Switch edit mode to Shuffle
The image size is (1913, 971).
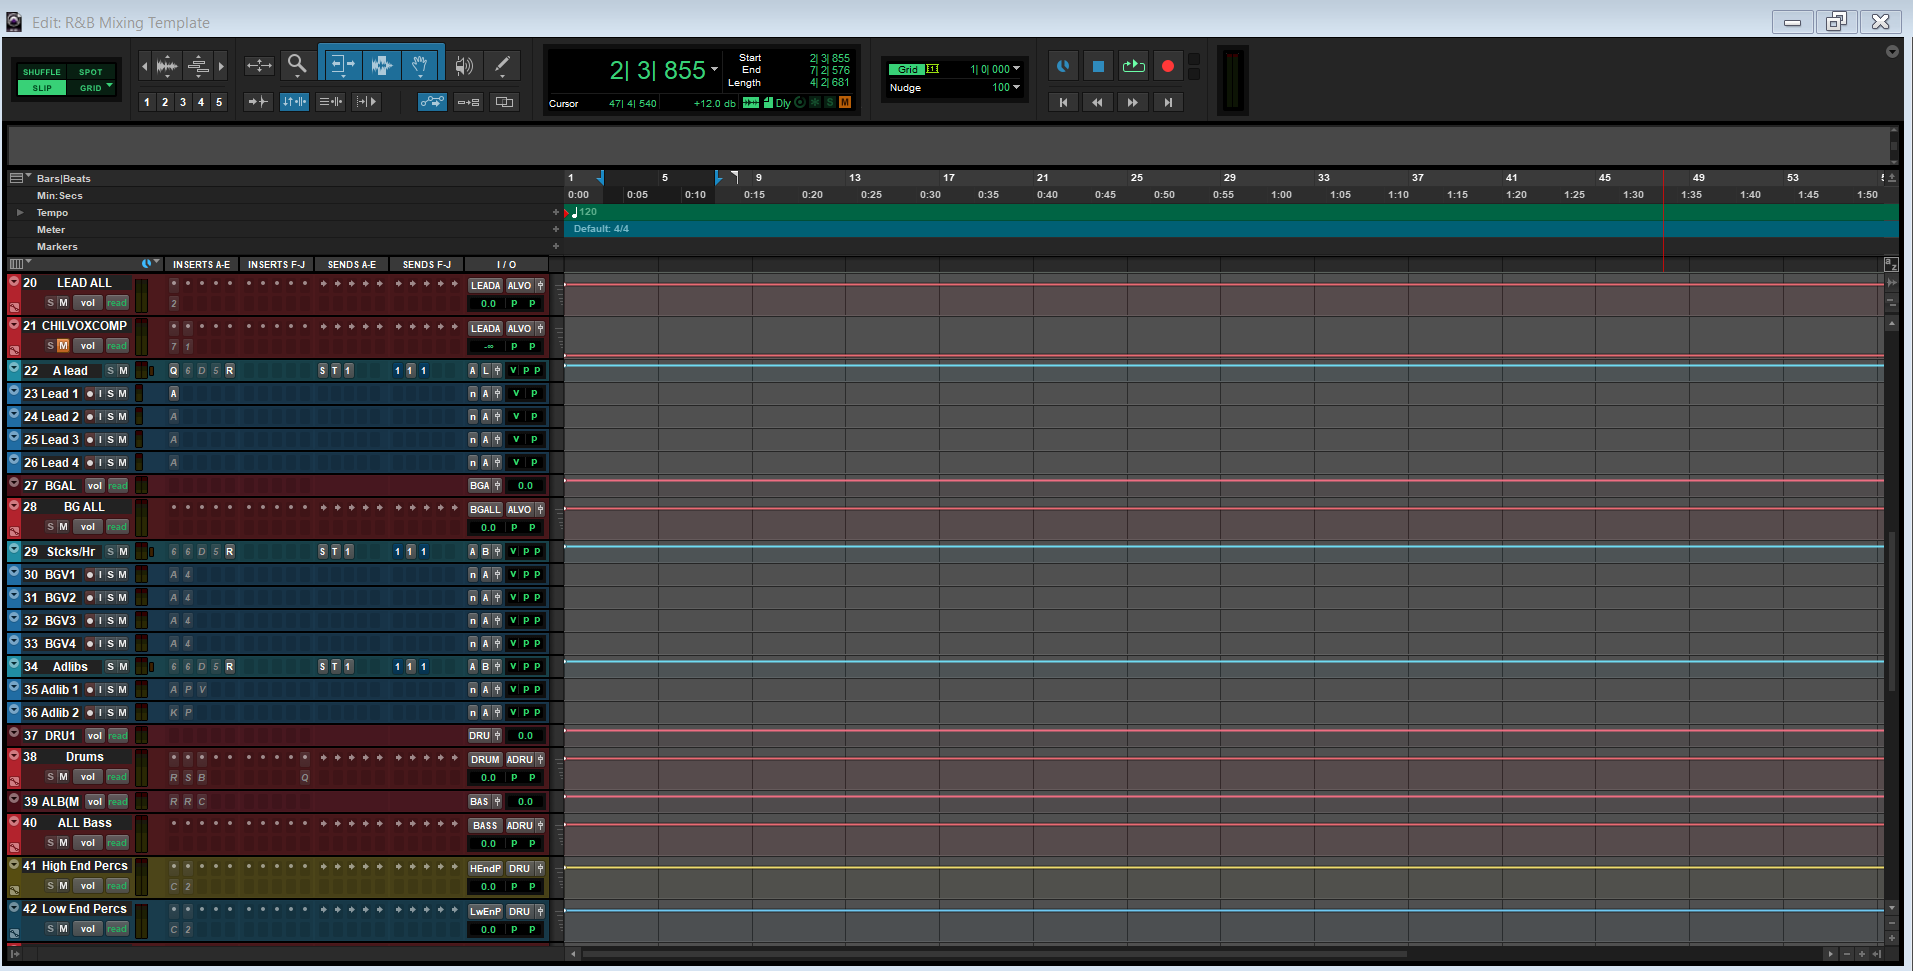42,72
